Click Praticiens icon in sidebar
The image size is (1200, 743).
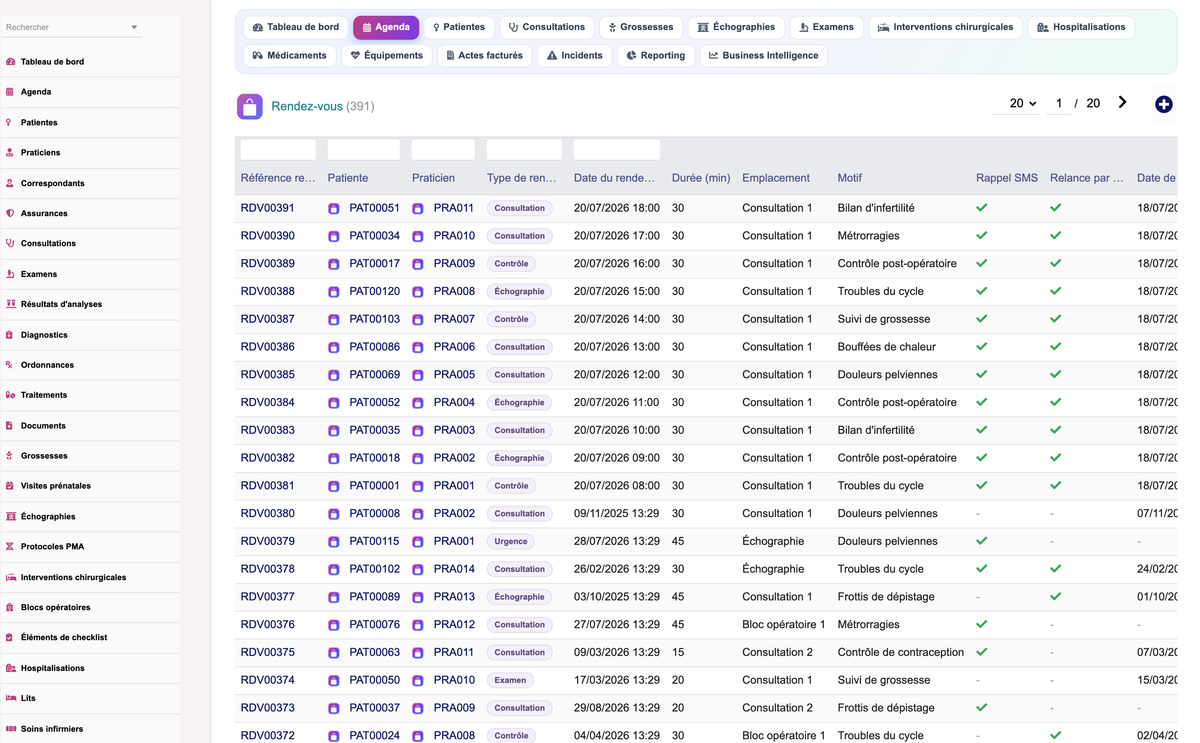click(x=10, y=153)
